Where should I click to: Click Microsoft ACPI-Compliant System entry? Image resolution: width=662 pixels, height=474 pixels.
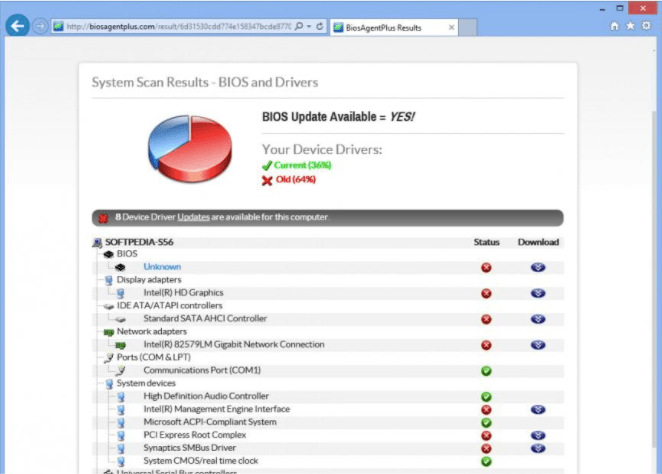coord(210,422)
